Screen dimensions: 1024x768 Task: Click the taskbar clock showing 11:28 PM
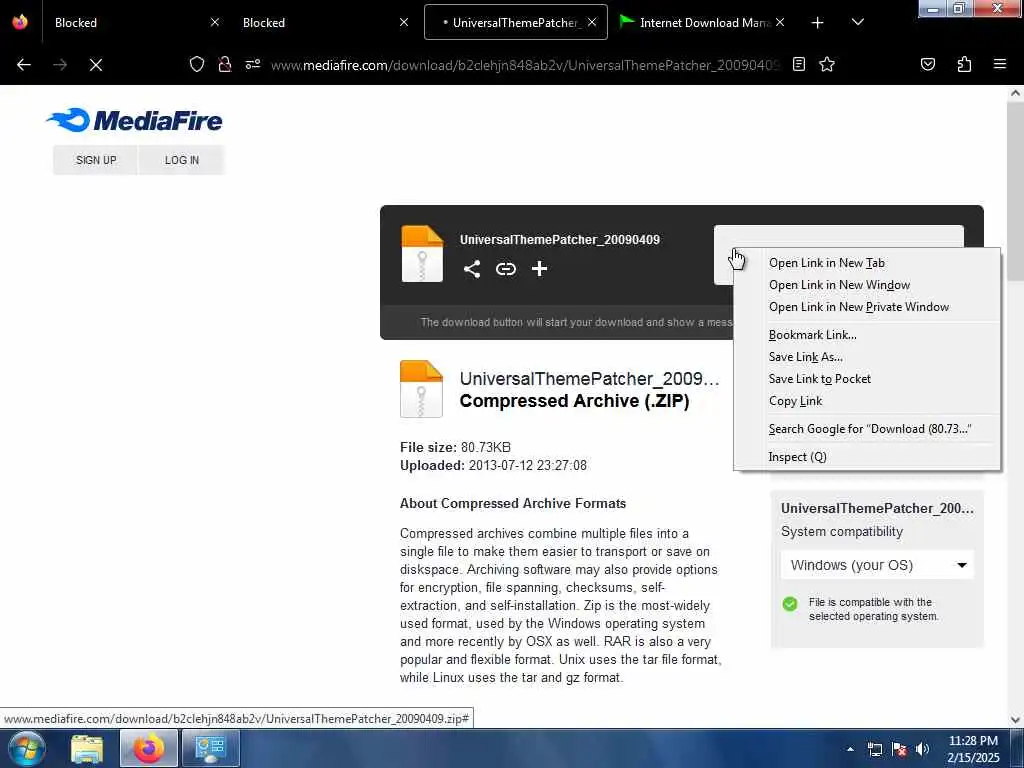pyautogui.click(x=973, y=749)
